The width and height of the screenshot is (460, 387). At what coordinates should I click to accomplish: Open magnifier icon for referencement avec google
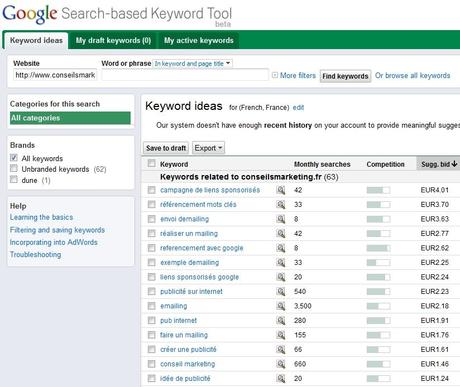point(281,248)
